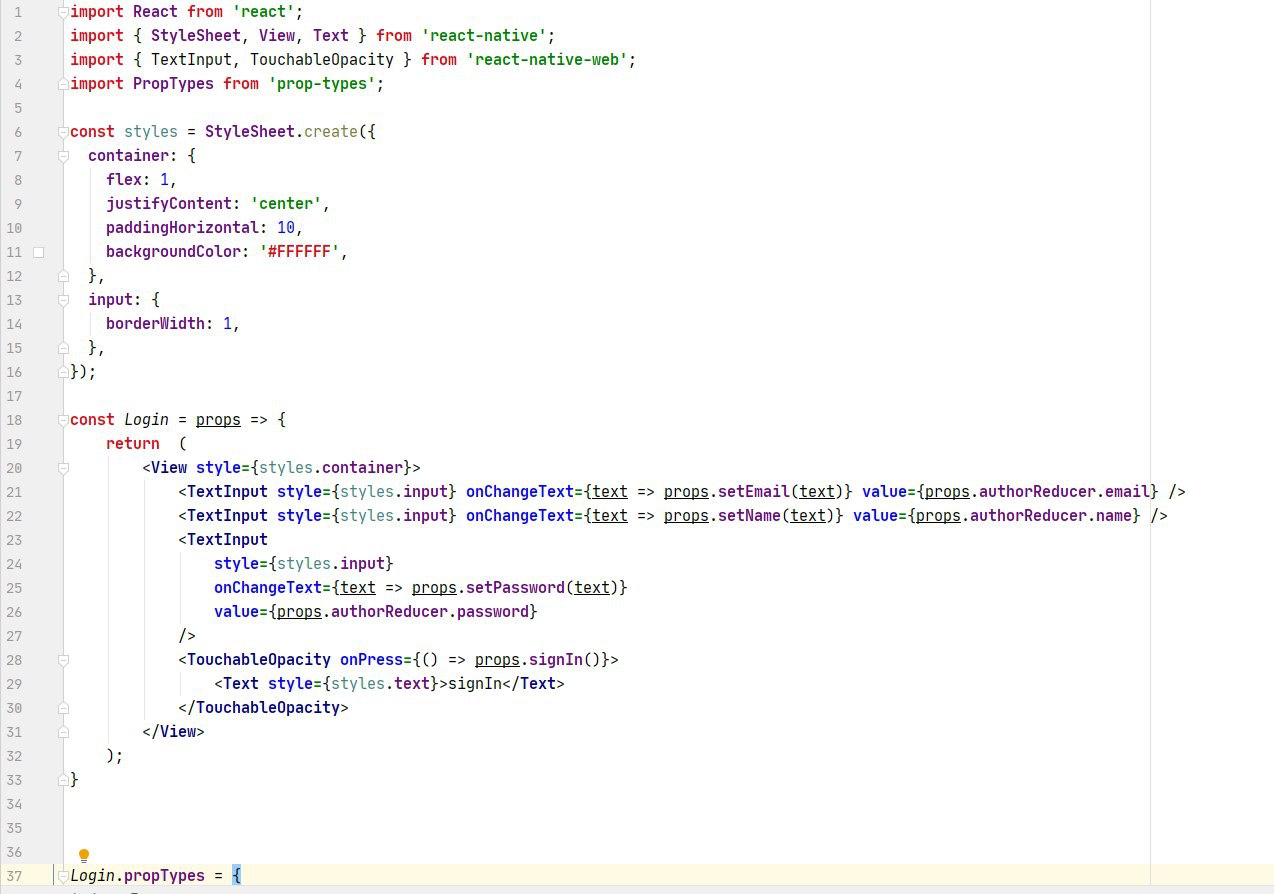Screen dimensions: 1274x894
Task: Place cursor on the create method call
Action: 331,132
